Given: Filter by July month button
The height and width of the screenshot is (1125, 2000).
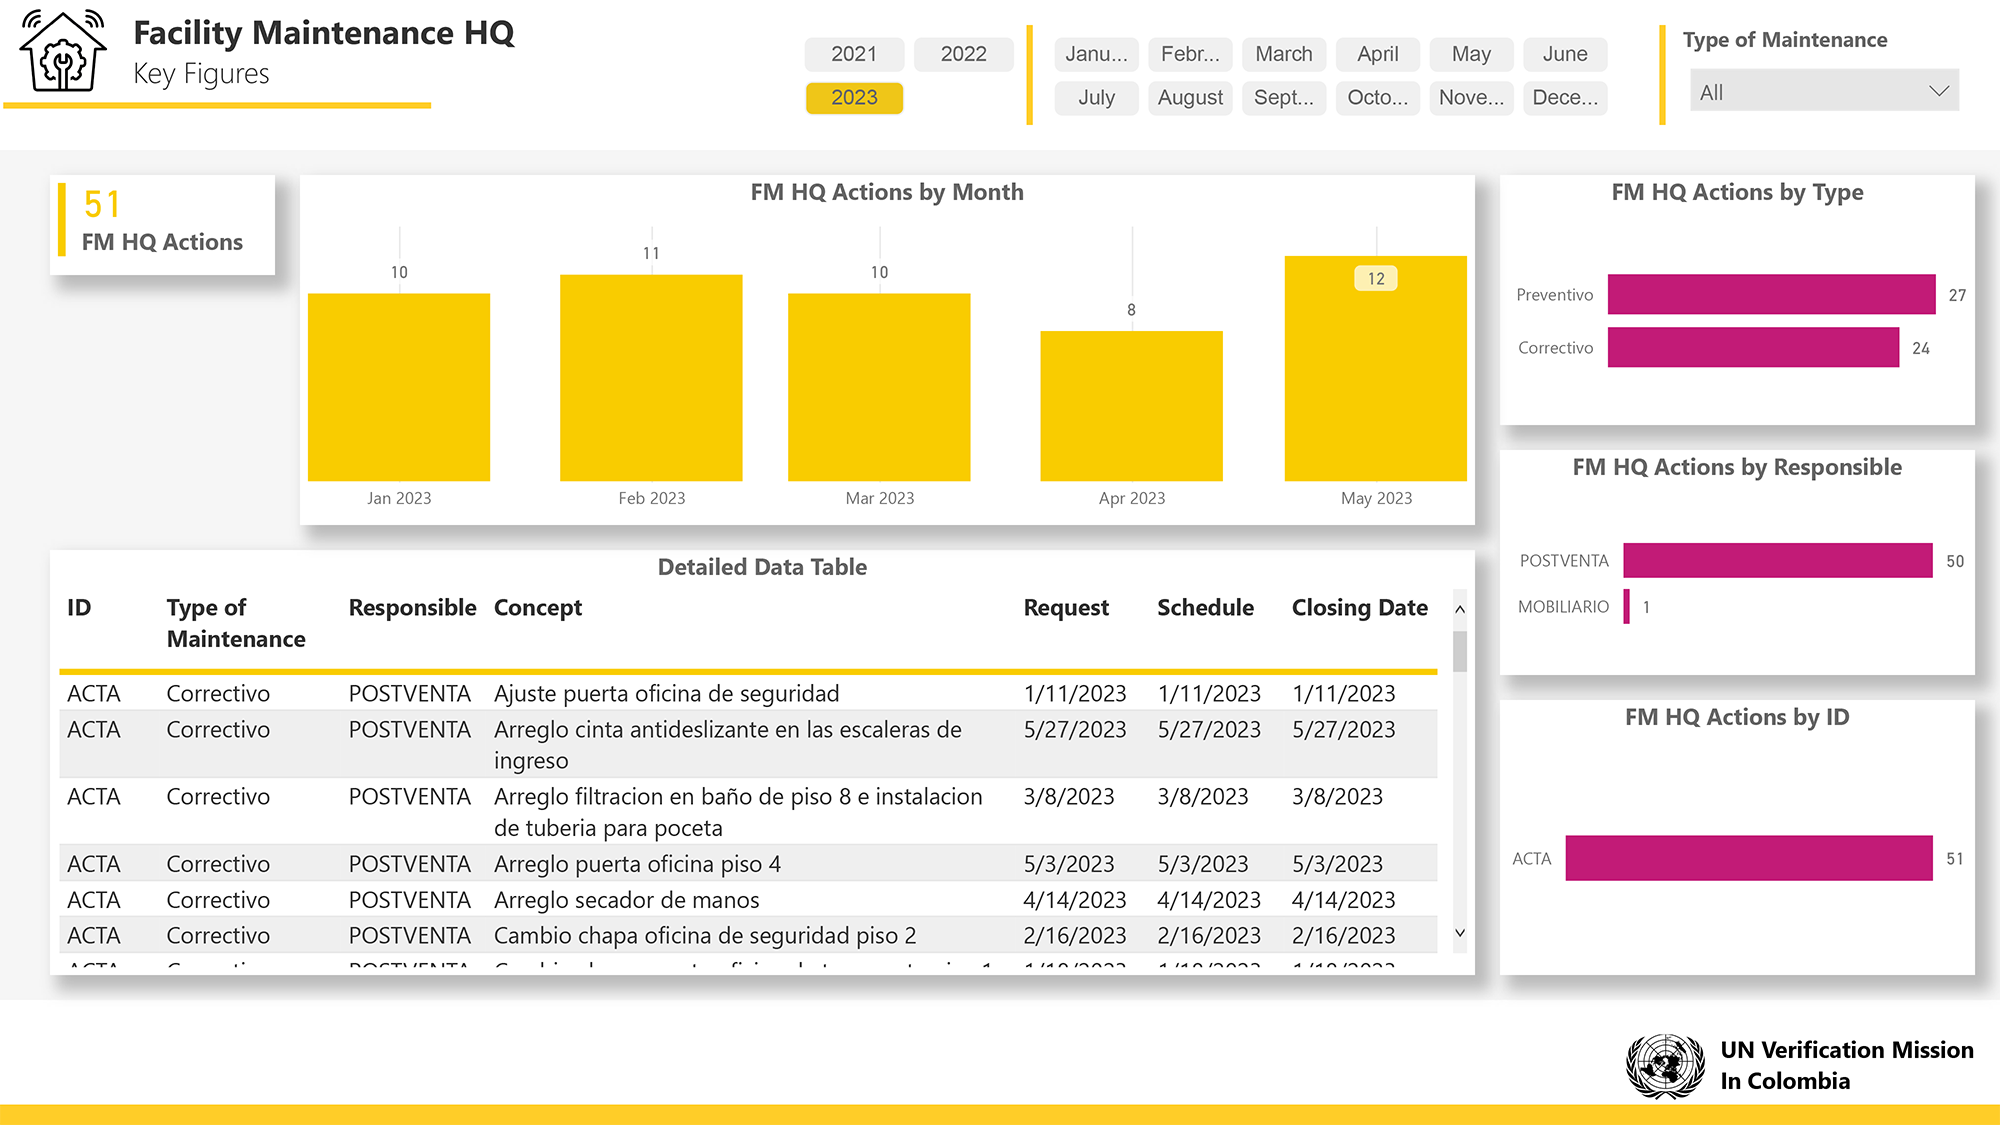Looking at the screenshot, I should [x=1096, y=98].
